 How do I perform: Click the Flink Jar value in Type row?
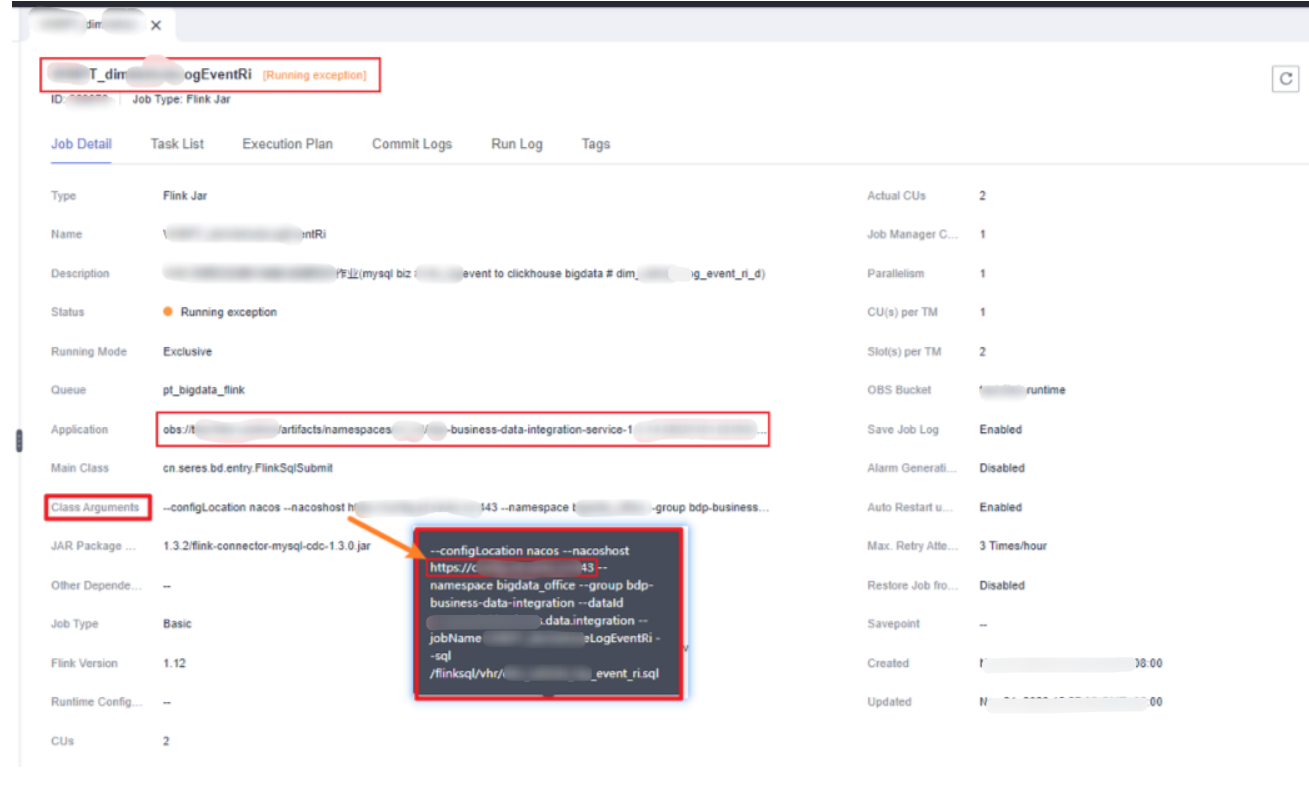(x=185, y=196)
